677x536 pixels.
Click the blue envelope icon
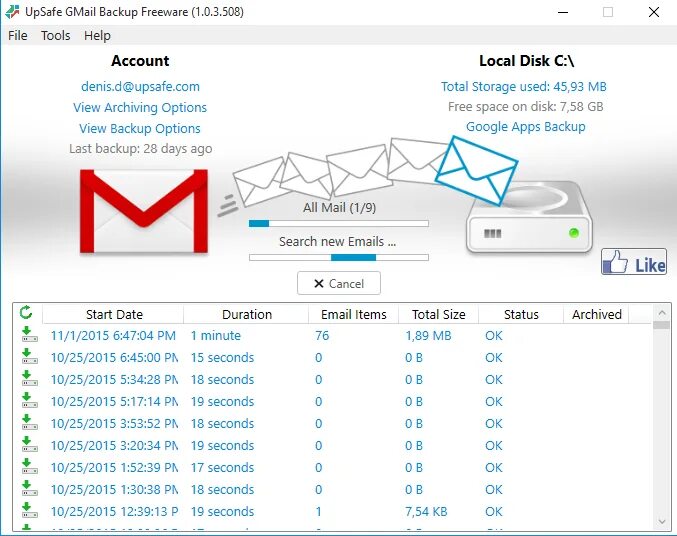[476, 170]
